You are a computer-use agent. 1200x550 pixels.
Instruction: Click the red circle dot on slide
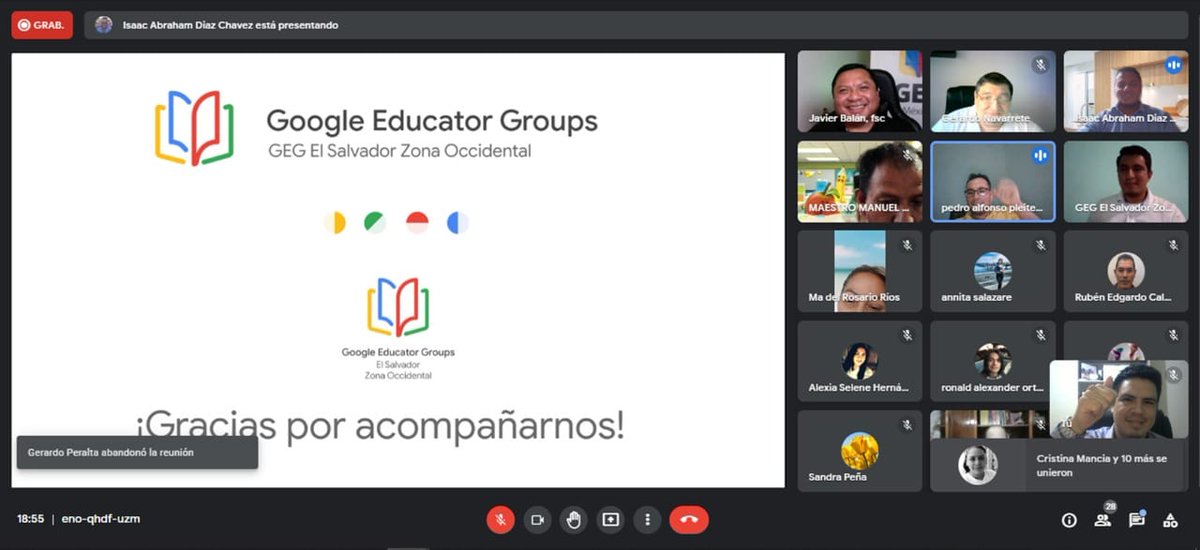417,223
